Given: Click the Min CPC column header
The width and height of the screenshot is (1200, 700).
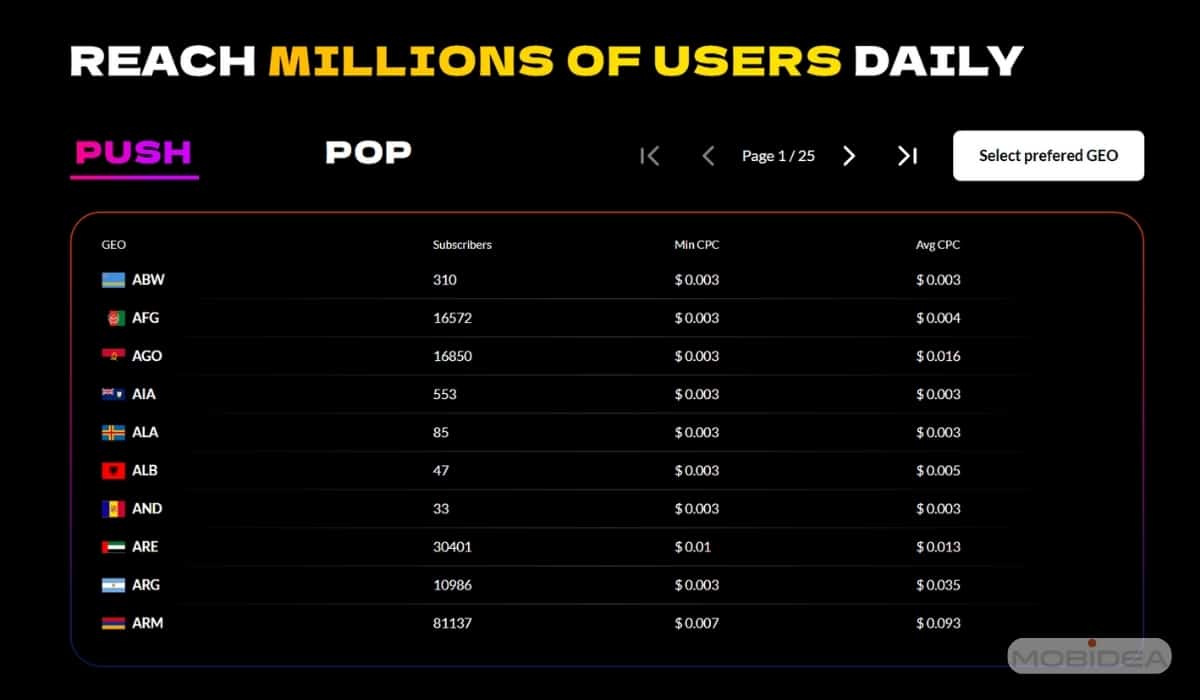Looking at the screenshot, I should pyautogui.click(x=697, y=245).
